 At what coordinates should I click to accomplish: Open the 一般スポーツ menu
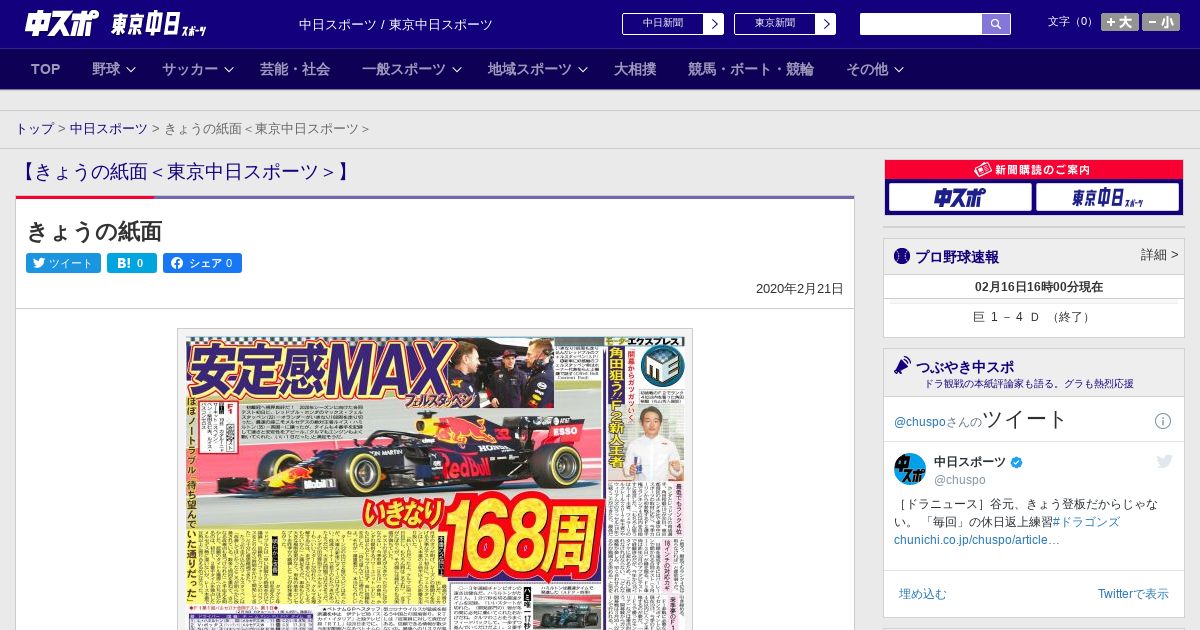coord(404,69)
